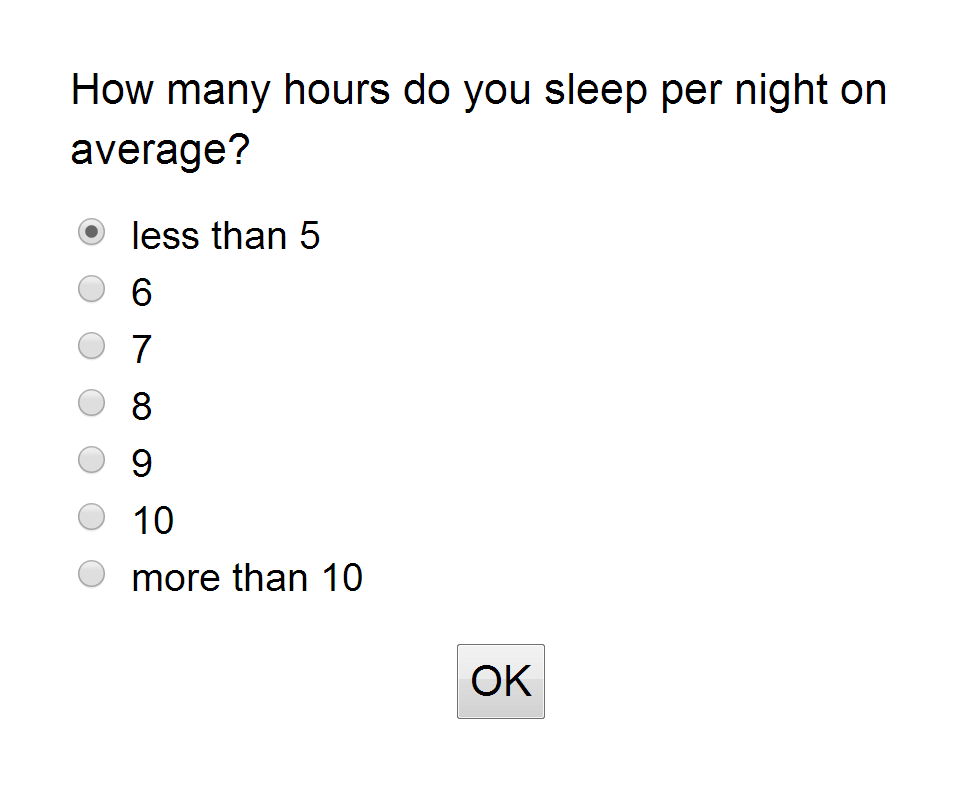
Task: Choose the "6" hours option
Action: [x=91, y=289]
